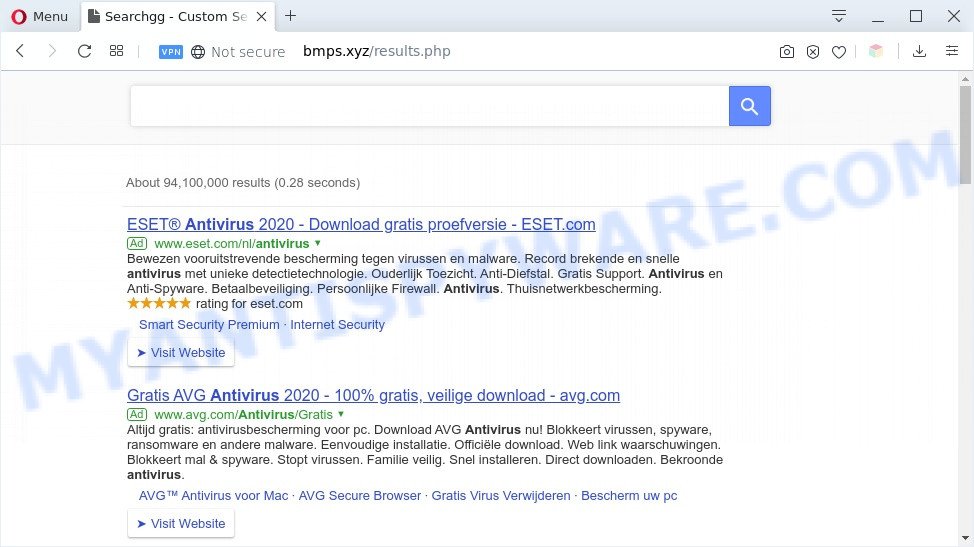Open the ESET Antivirus 2020 result title

361,224
